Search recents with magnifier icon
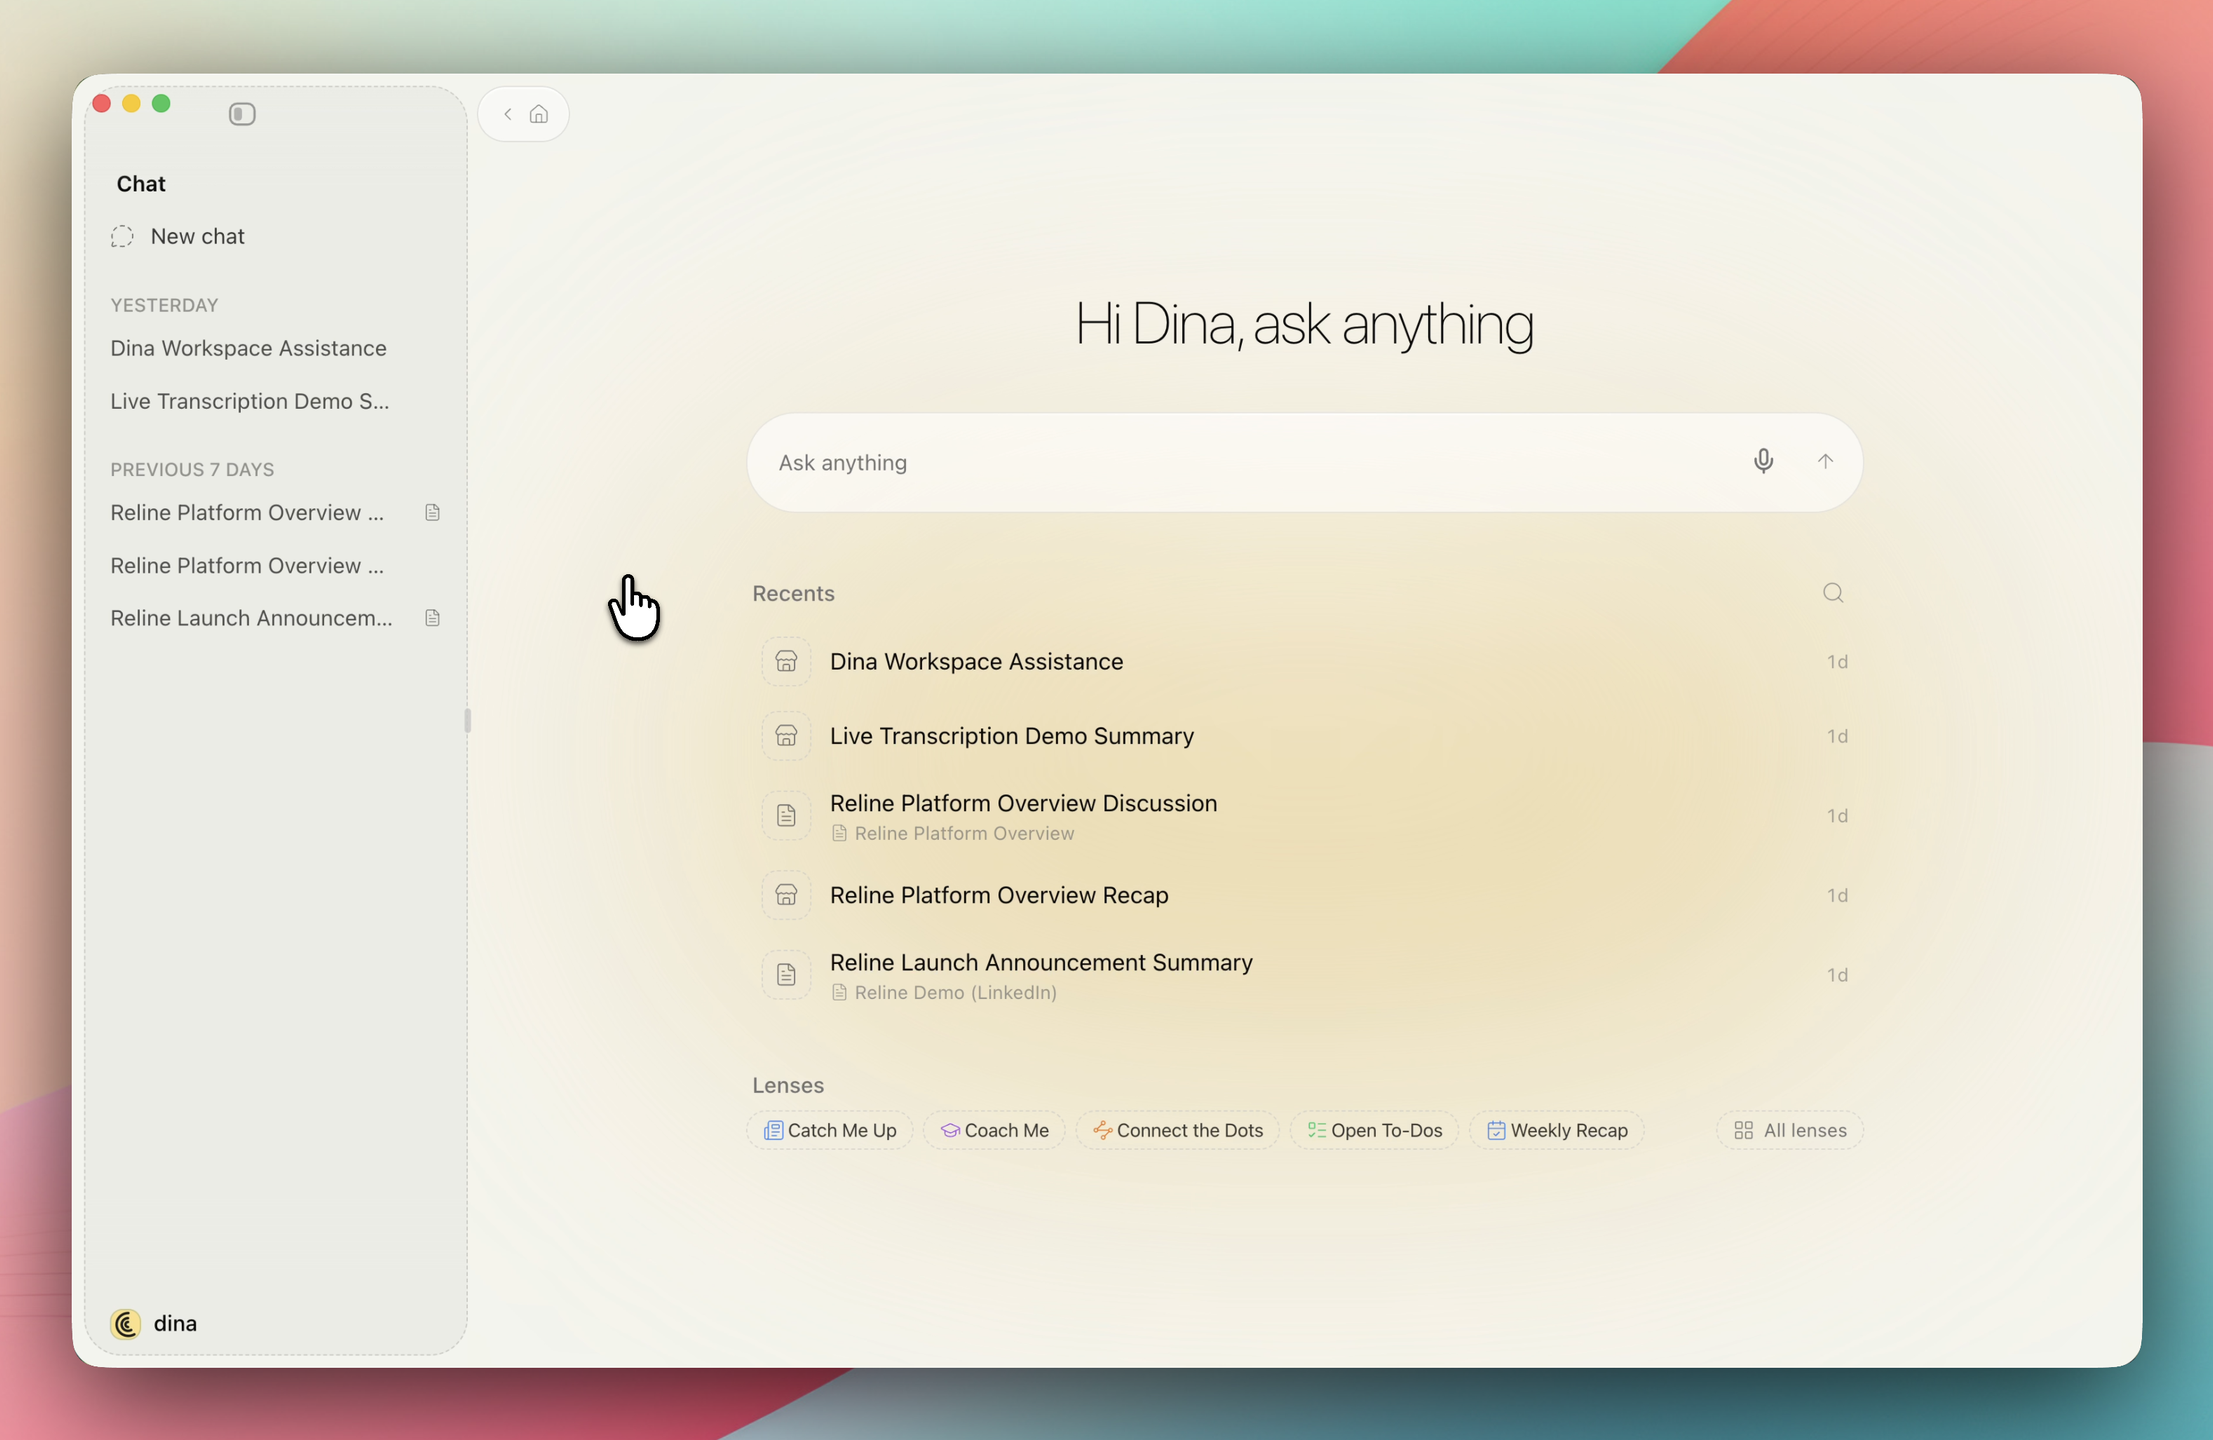The image size is (2213, 1440). [1832, 593]
